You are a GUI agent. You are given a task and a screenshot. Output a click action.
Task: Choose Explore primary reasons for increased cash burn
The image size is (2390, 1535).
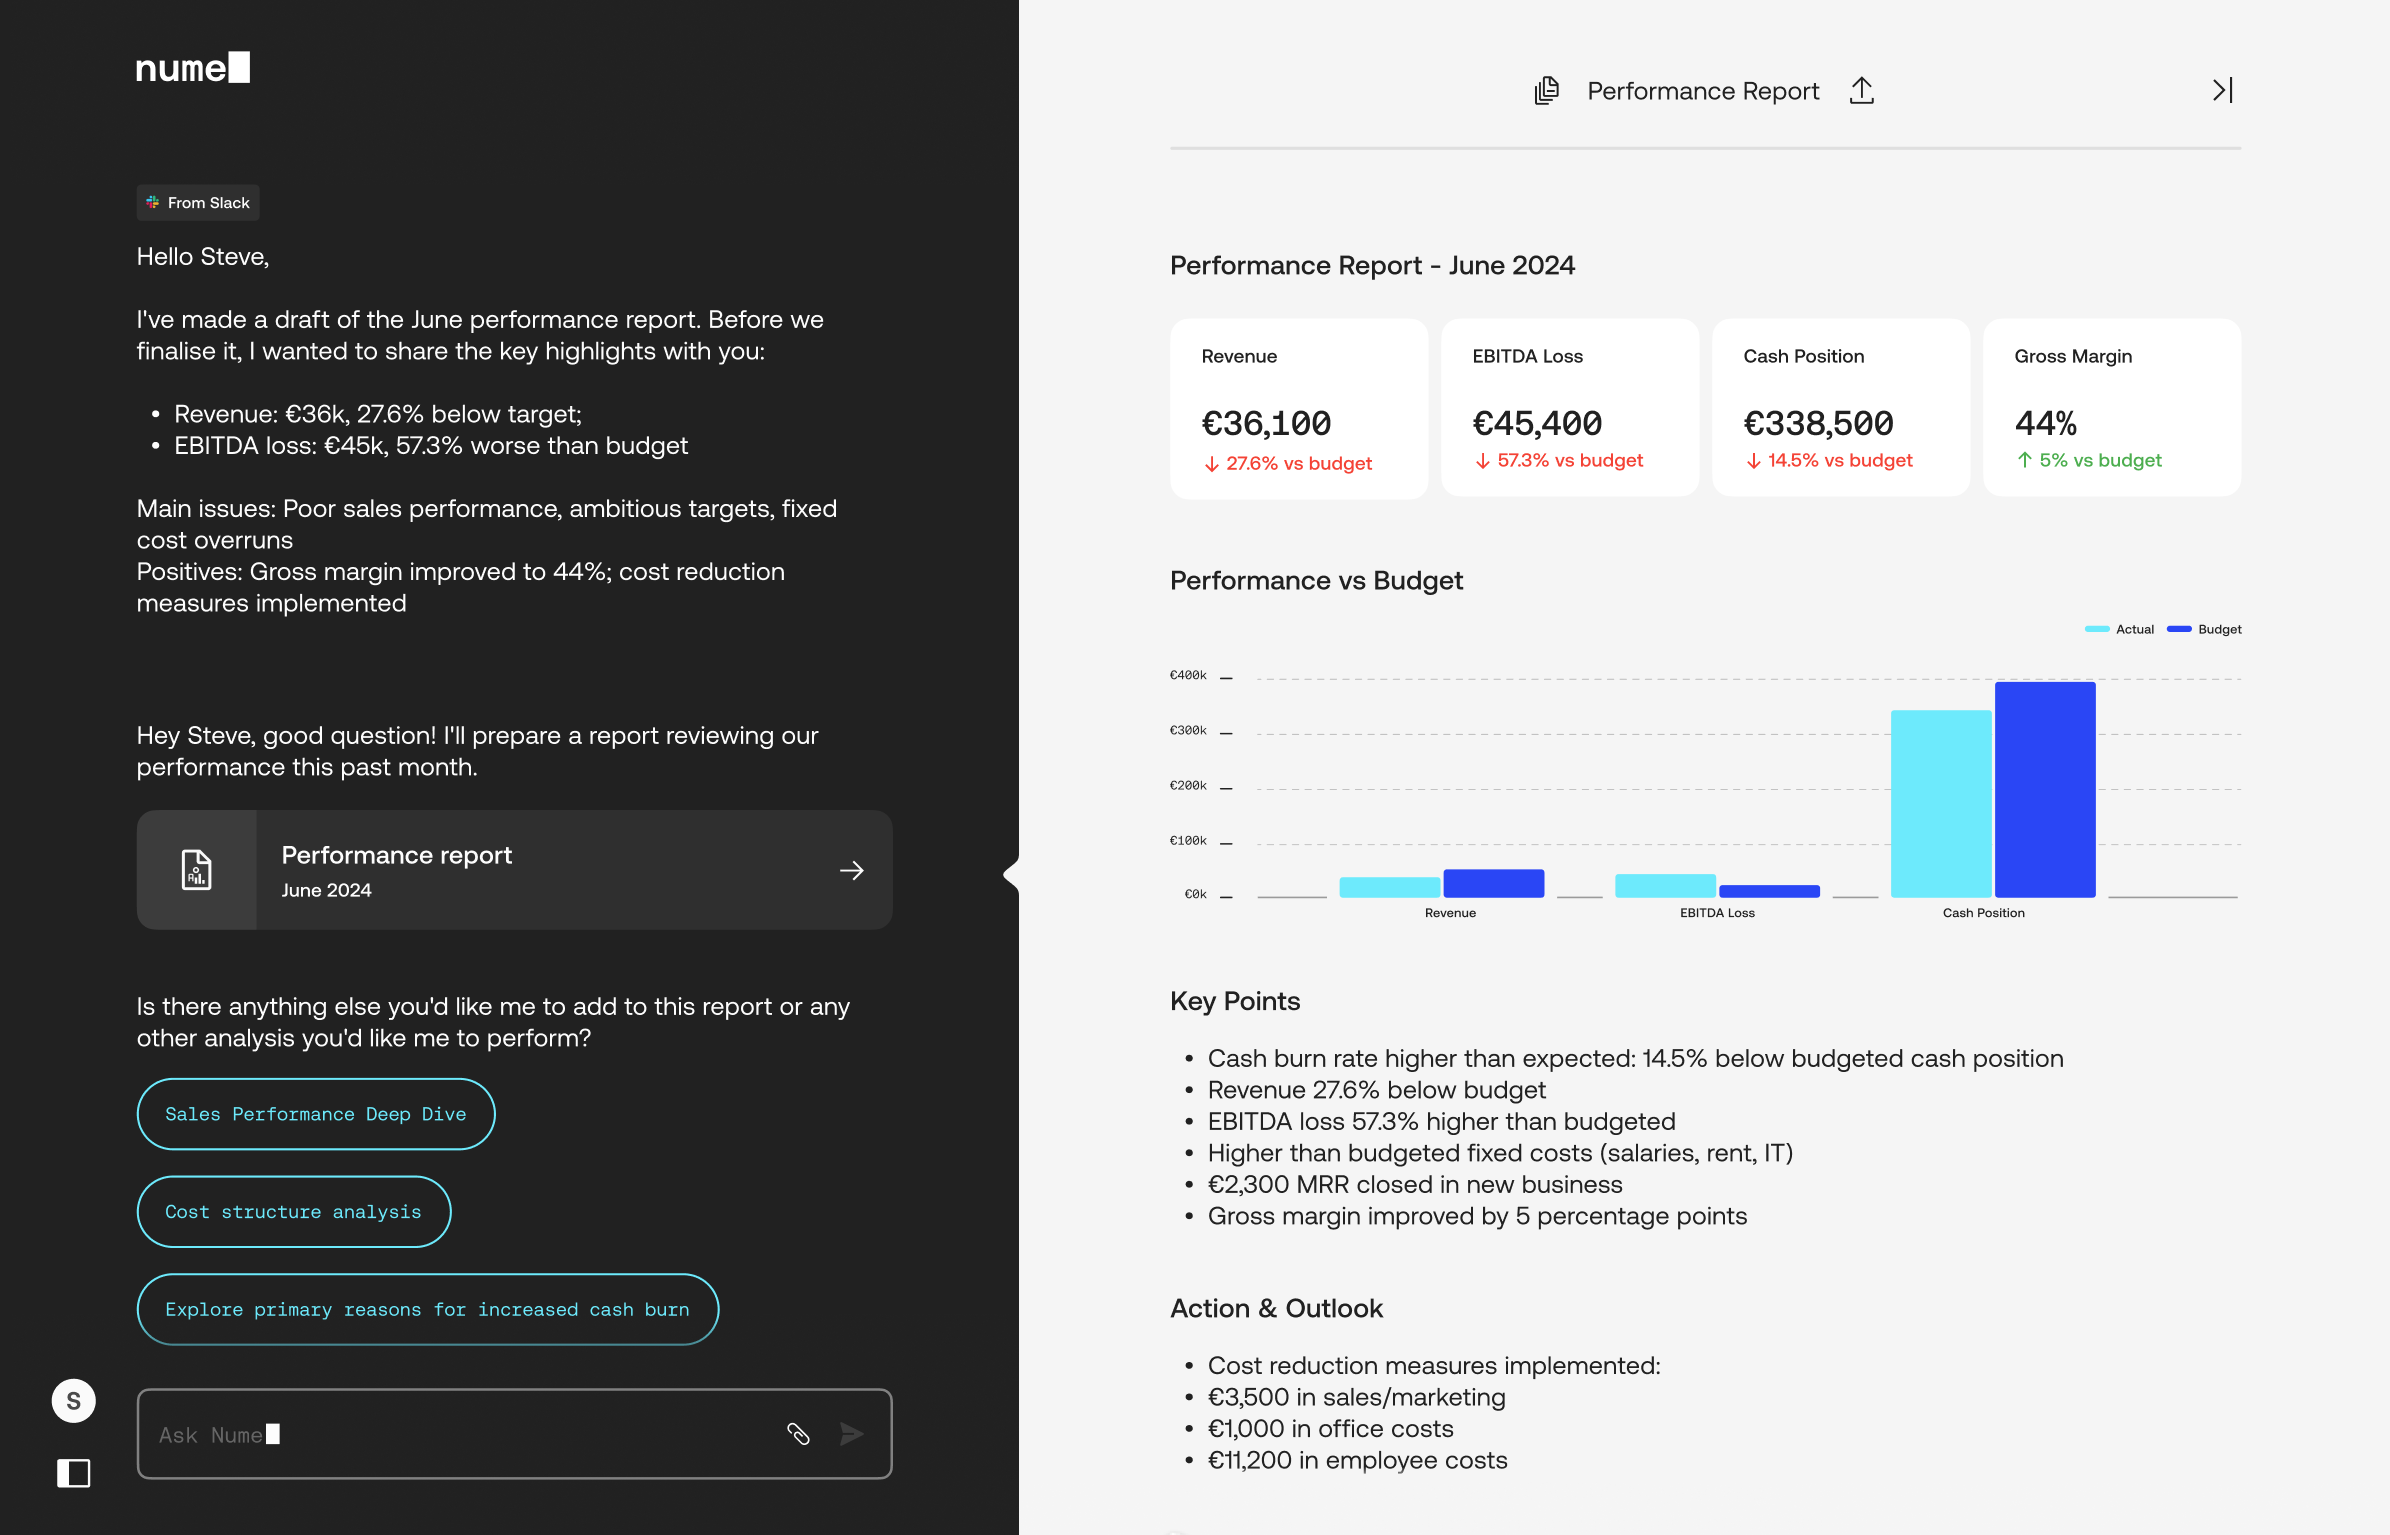tap(427, 1308)
